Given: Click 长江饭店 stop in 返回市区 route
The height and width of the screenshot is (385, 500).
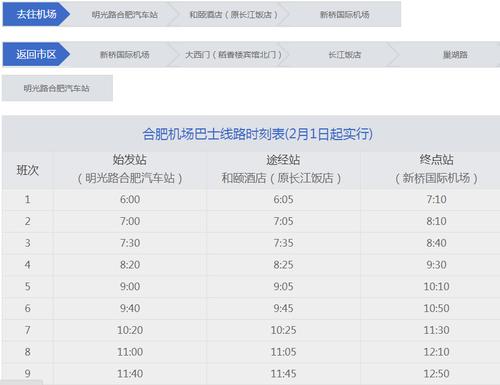Looking at the screenshot, I should point(345,55).
